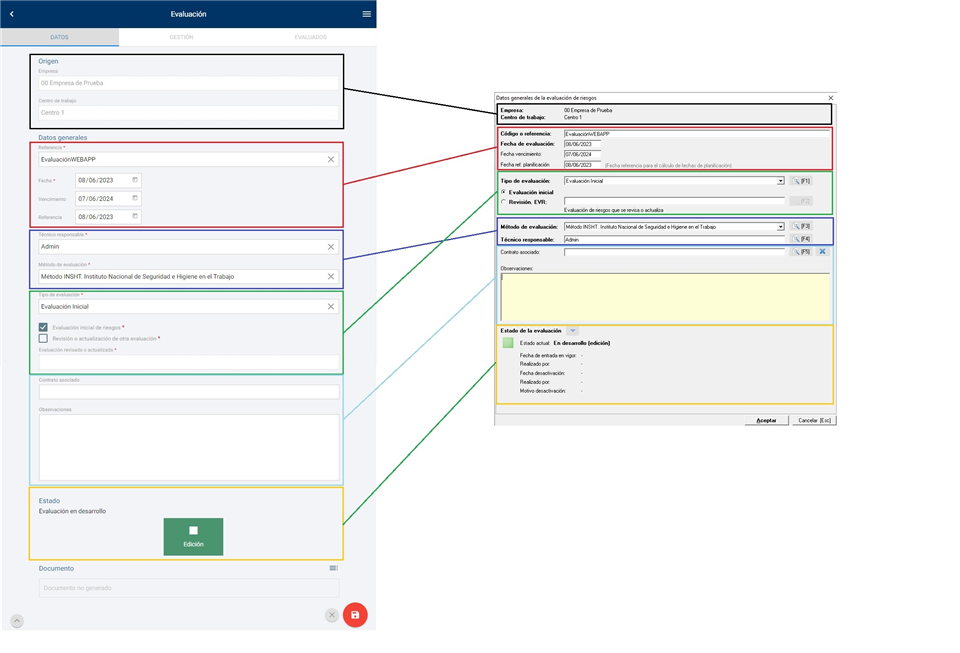Expand the Método de evaluación dropdown in the dialog
Screen dimensions: 960x653
[x=780, y=227]
